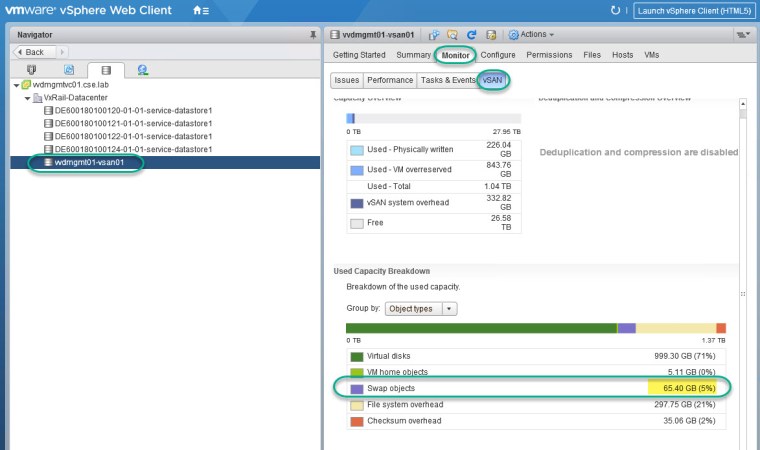The image size is (760, 450).
Task: Collapse the VxRail-Datacenter tree node
Action: (28, 98)
